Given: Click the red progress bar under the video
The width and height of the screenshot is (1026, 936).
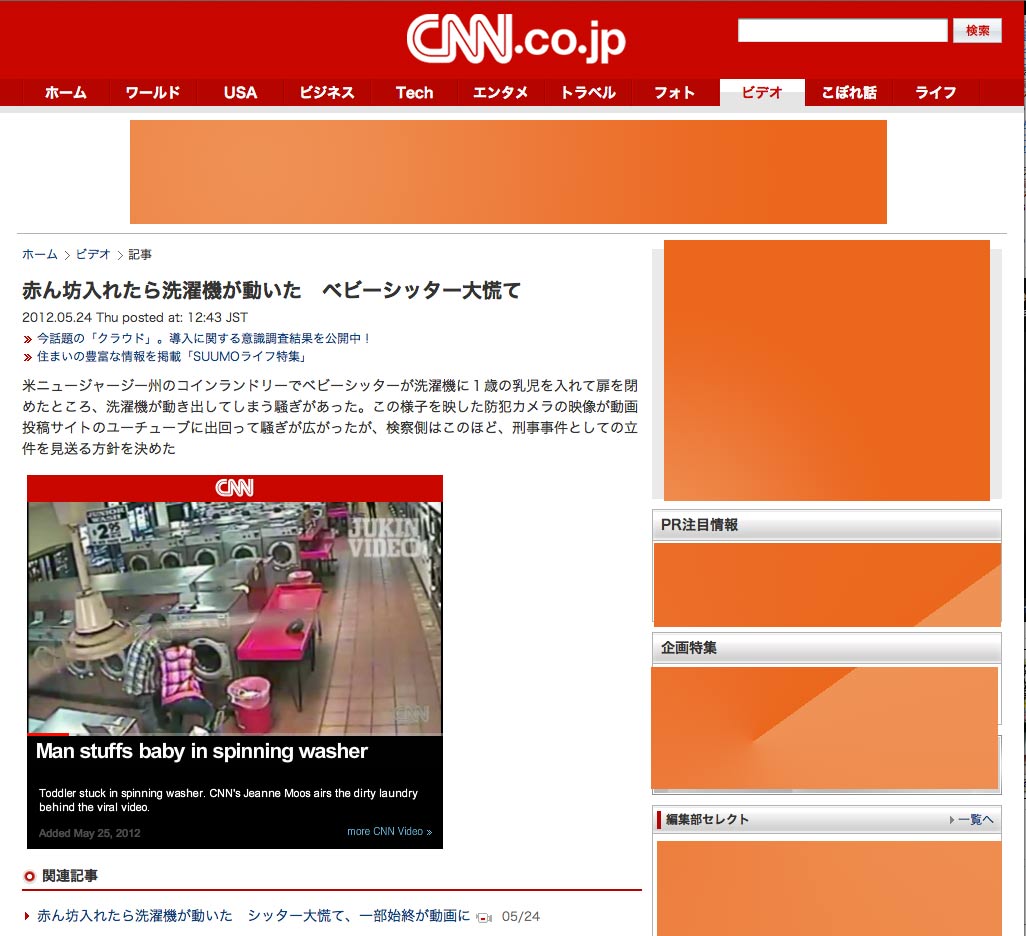Looking at the screenshot, I should 48,734.
